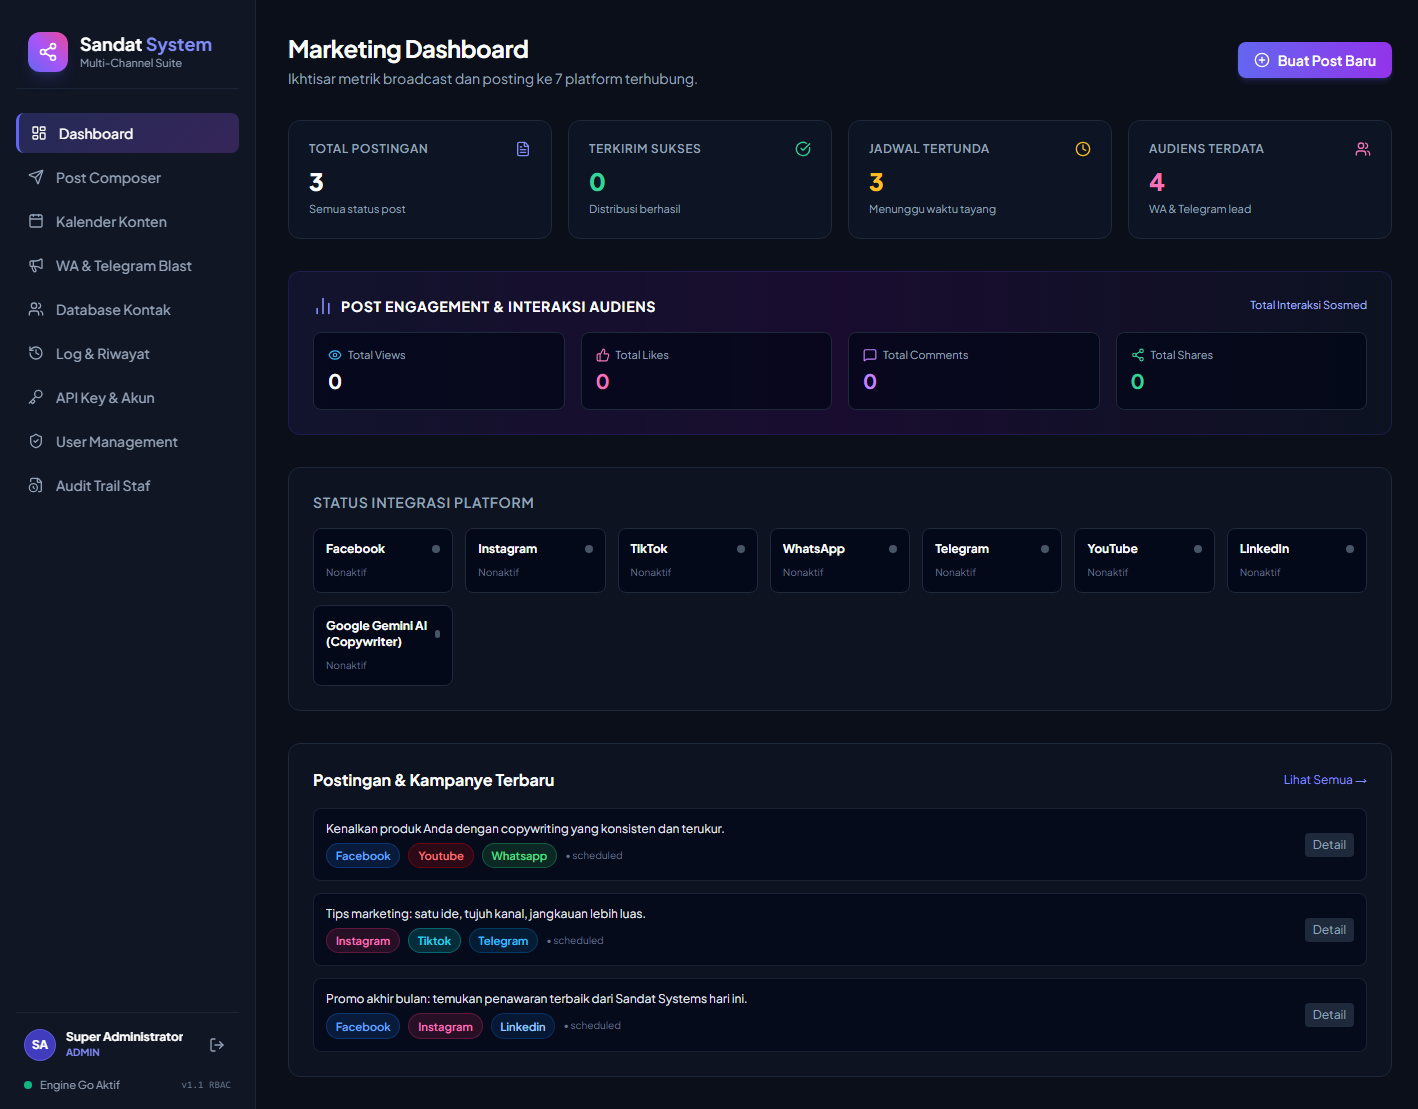Open the Google Gemini AI (Copywriter) card
The width and height of the screenshot is (1418, 1109).
tap(383, 645)
